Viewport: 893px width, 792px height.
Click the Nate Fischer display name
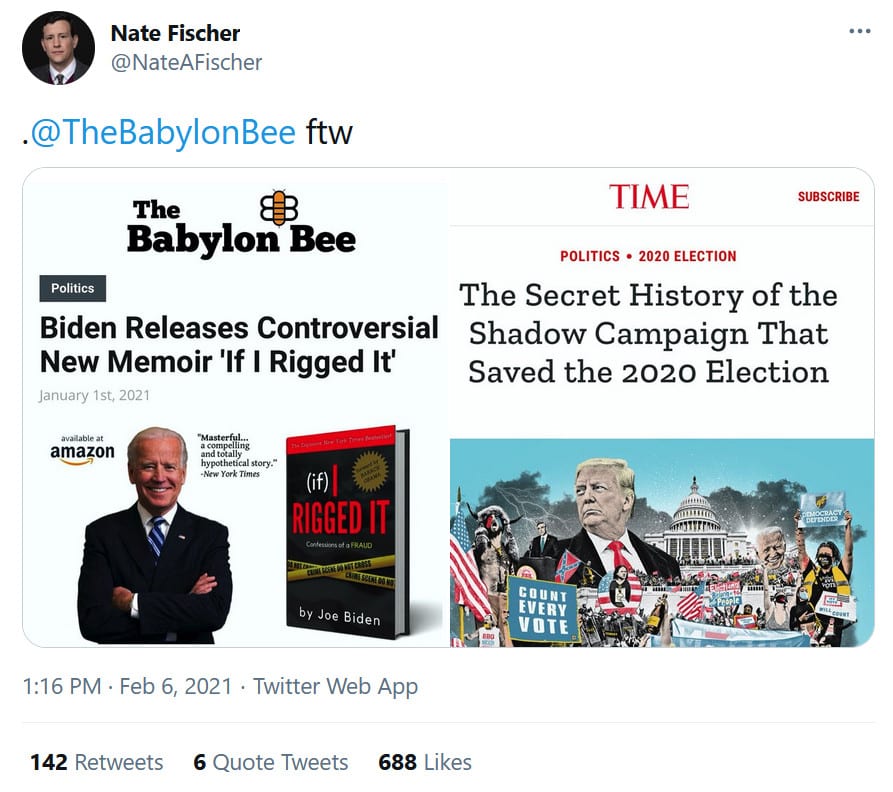[175, 33]
